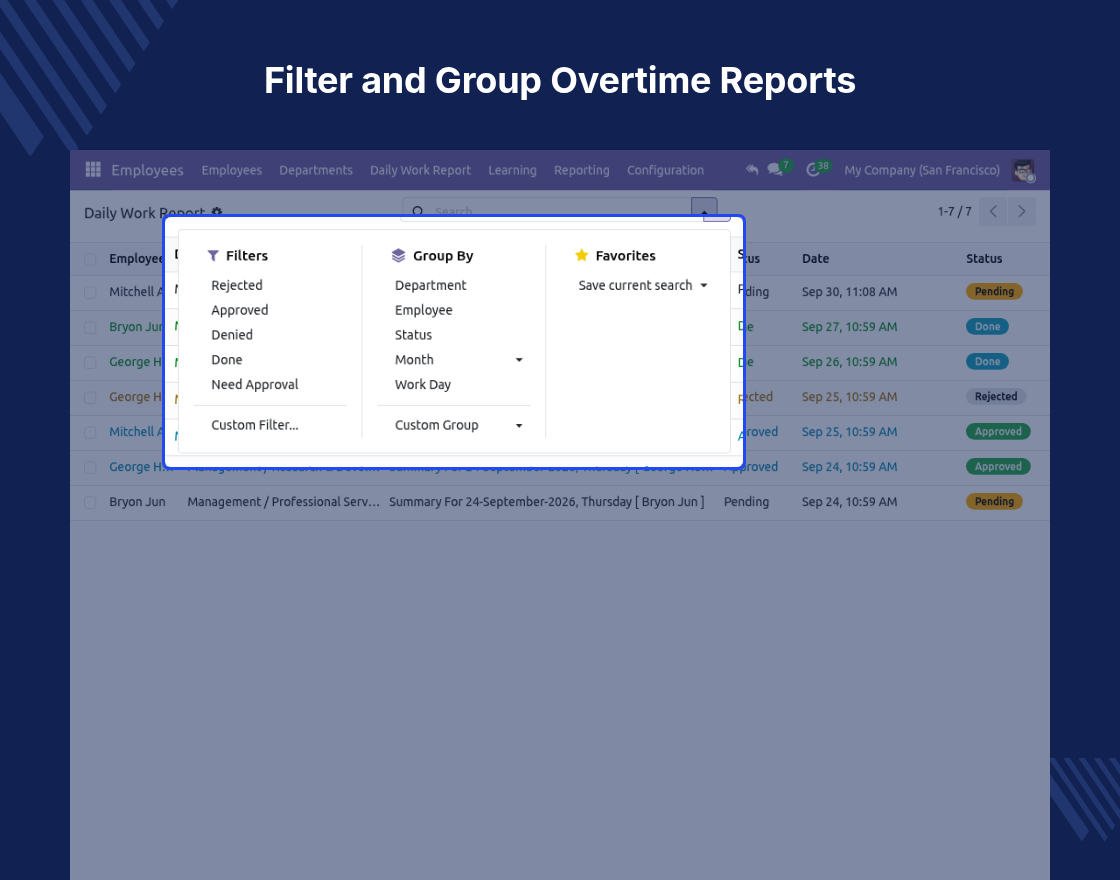Open the Configuration menu
Image resolution: width=1120 pixels, height=880 pixels.
[x=665, y=170]
